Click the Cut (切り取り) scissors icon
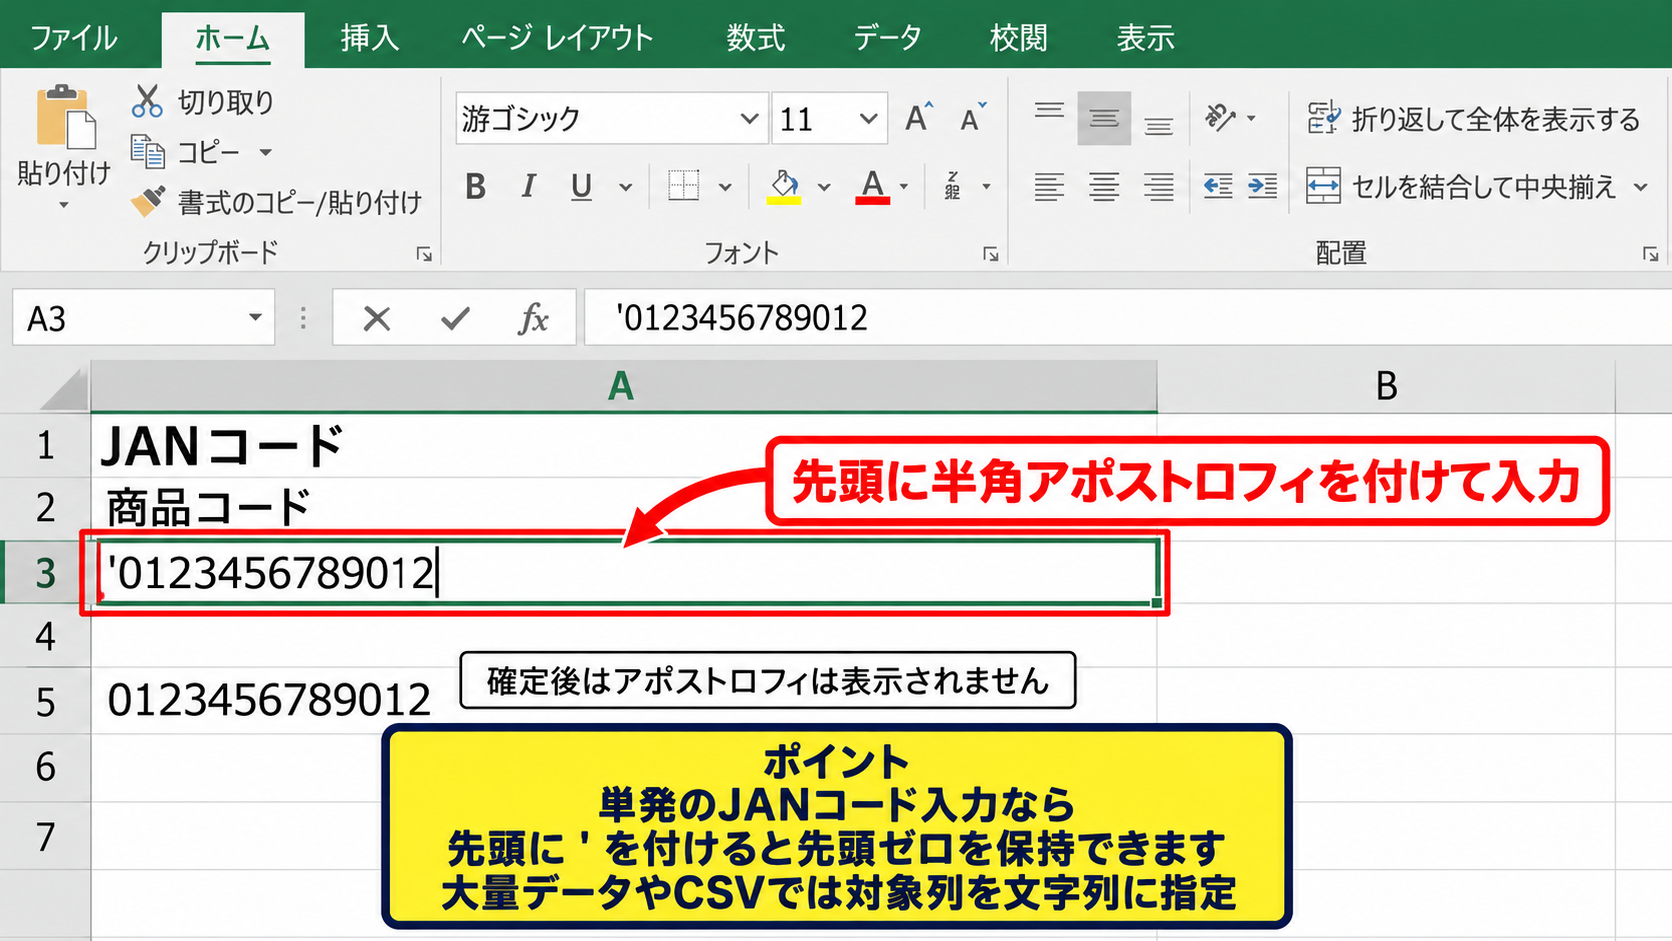Viewport: 1672px width, 941px height. [147, 101]
